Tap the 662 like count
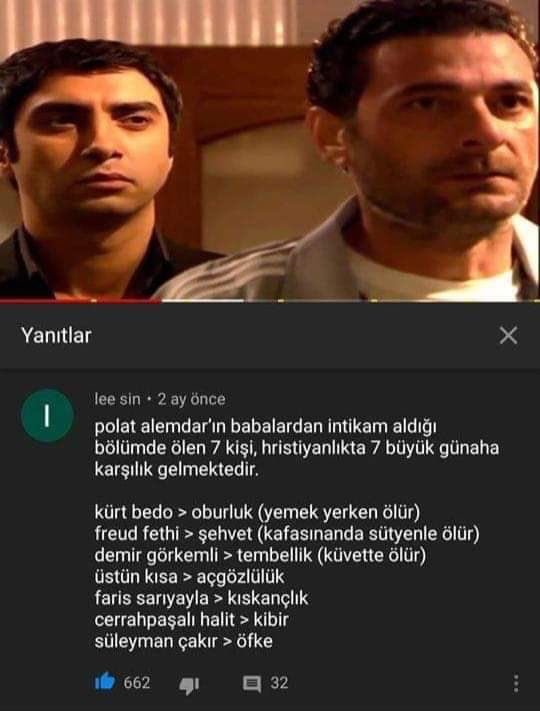Image resolution: width=540 pixels, height=711 pixels. [x=137, y=682]
